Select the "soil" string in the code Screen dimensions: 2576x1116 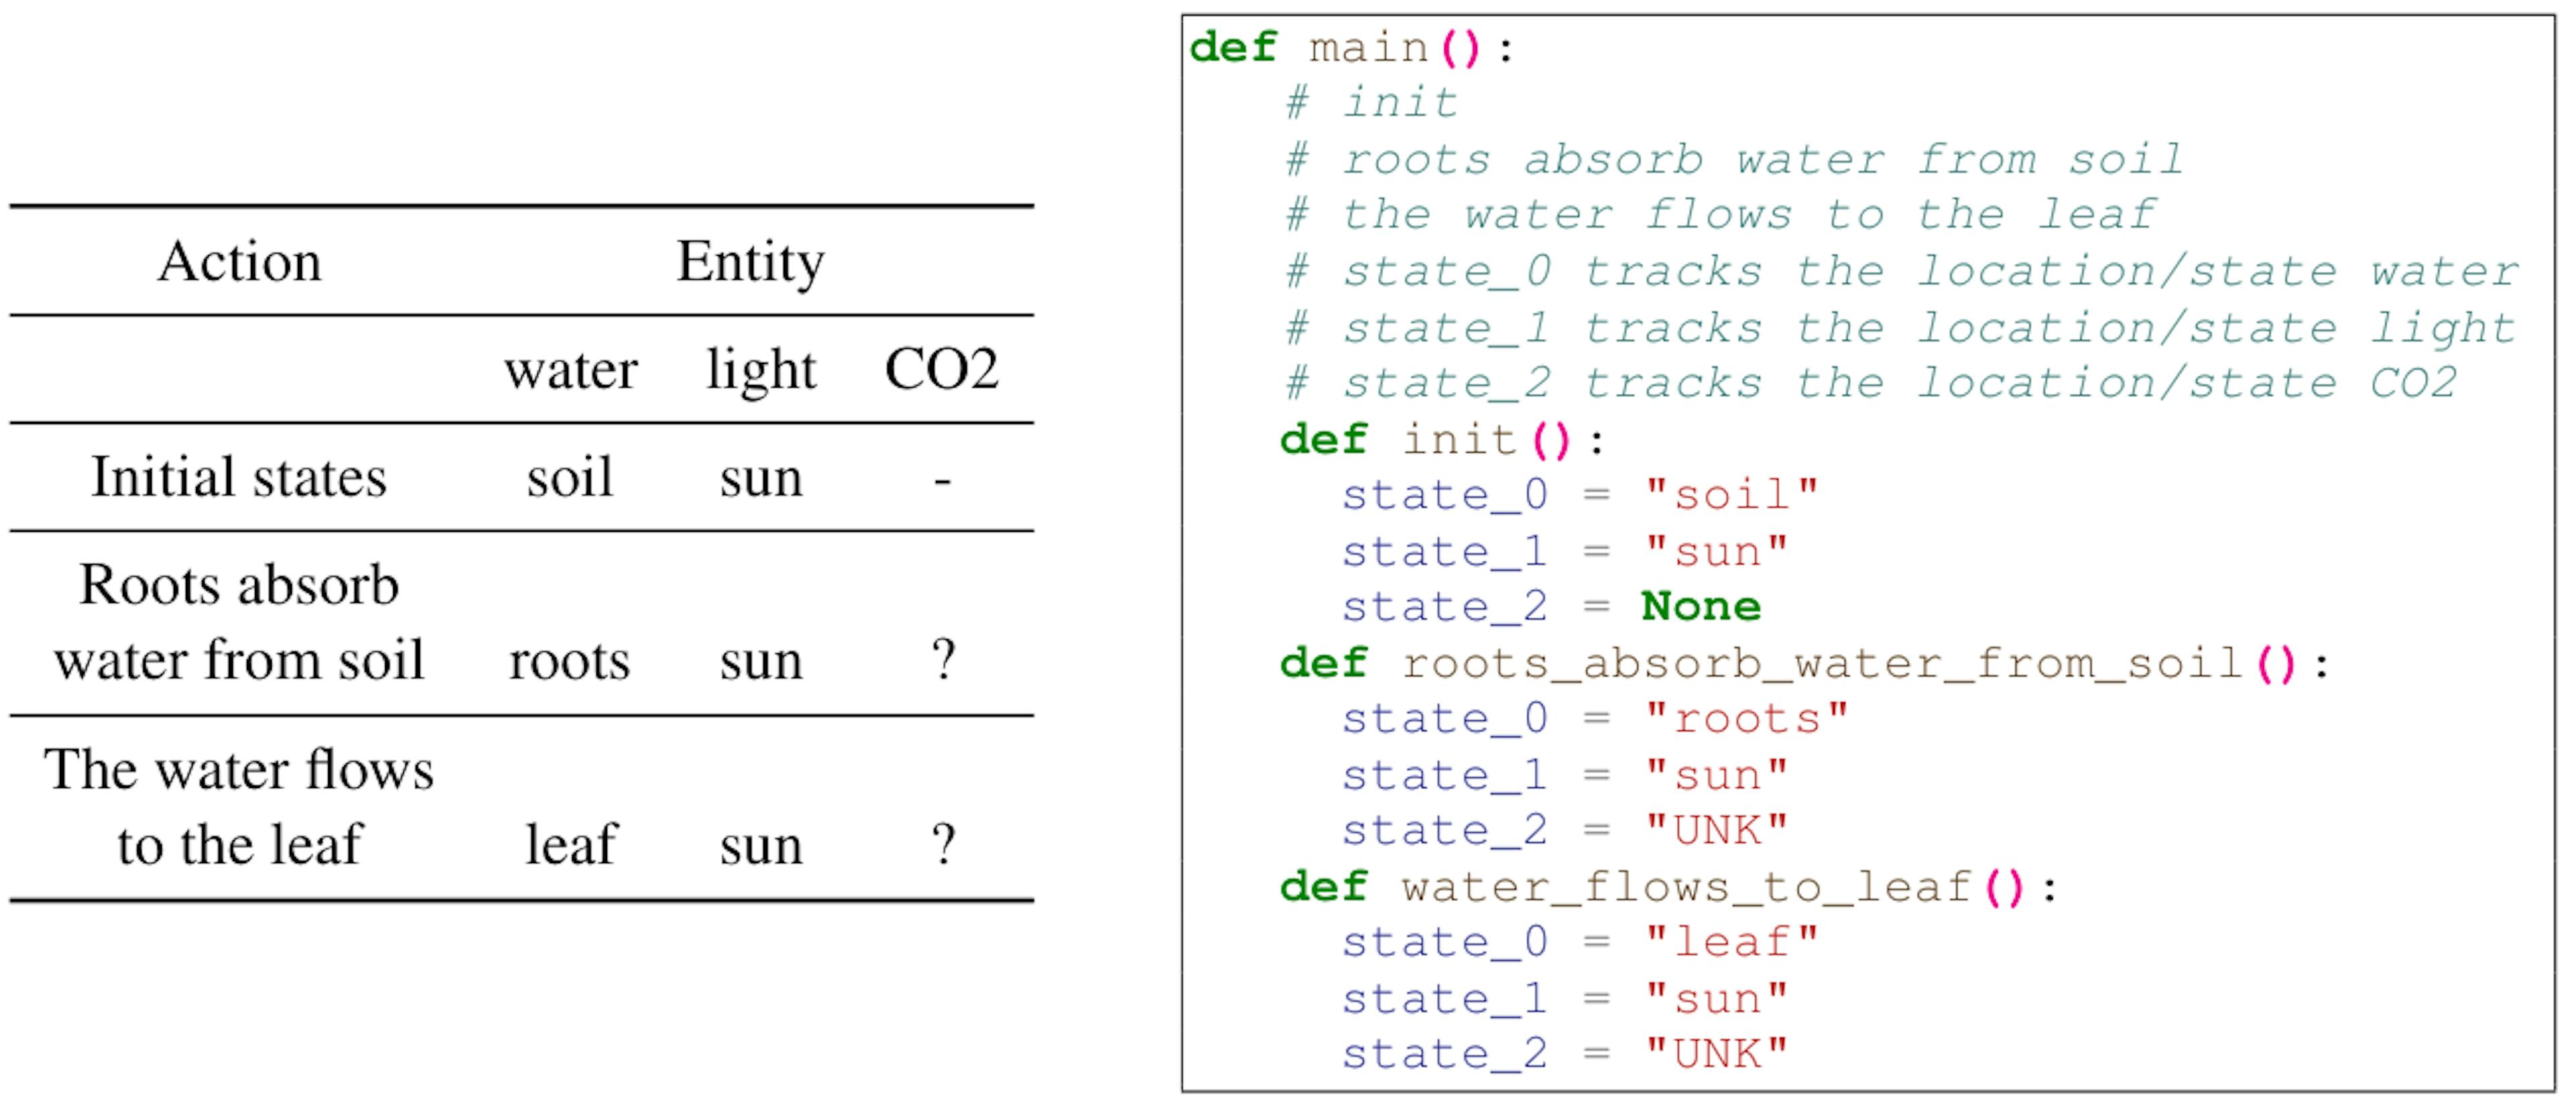(x=1731, y=495)
